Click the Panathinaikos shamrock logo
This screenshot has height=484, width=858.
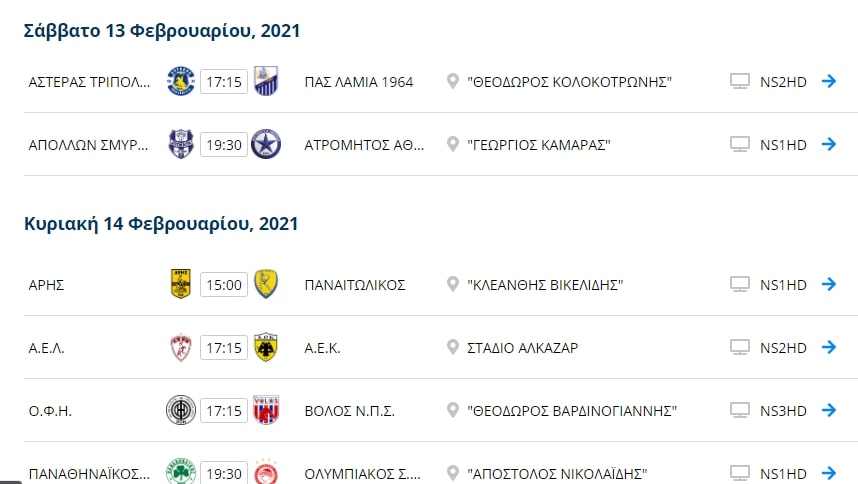click(x=181, y=472)
